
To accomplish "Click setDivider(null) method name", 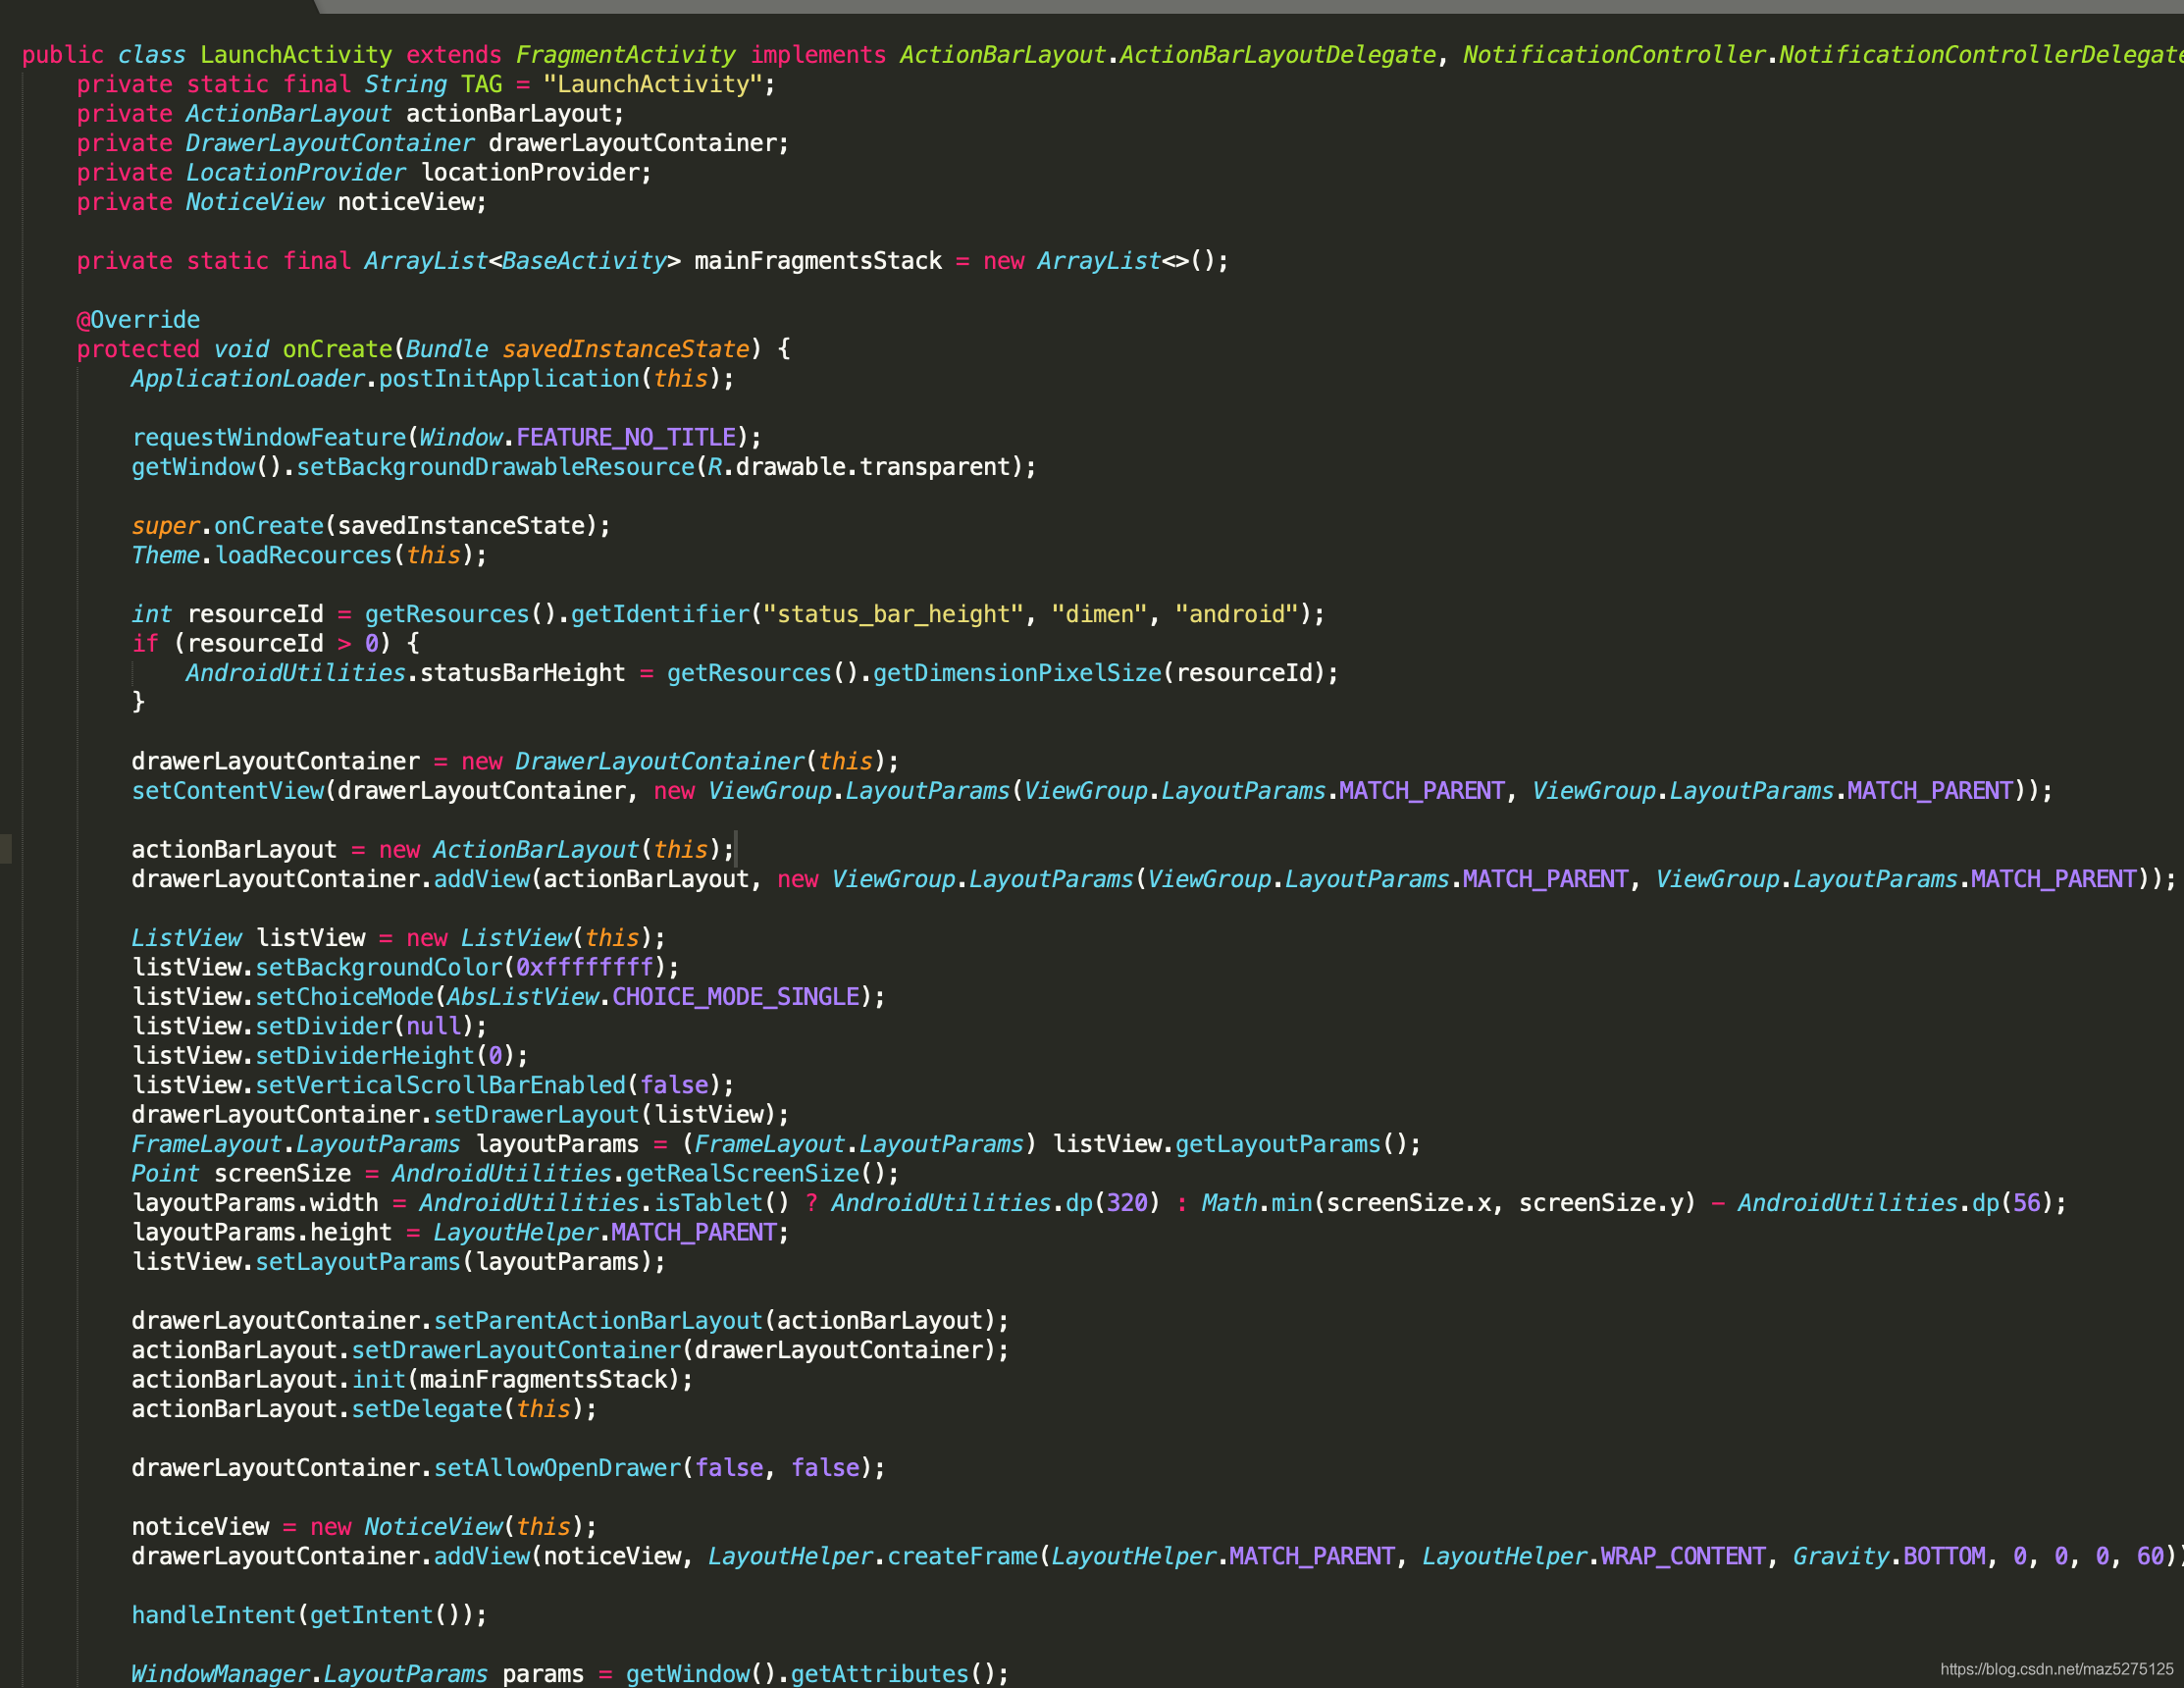I will point(324,1026).
